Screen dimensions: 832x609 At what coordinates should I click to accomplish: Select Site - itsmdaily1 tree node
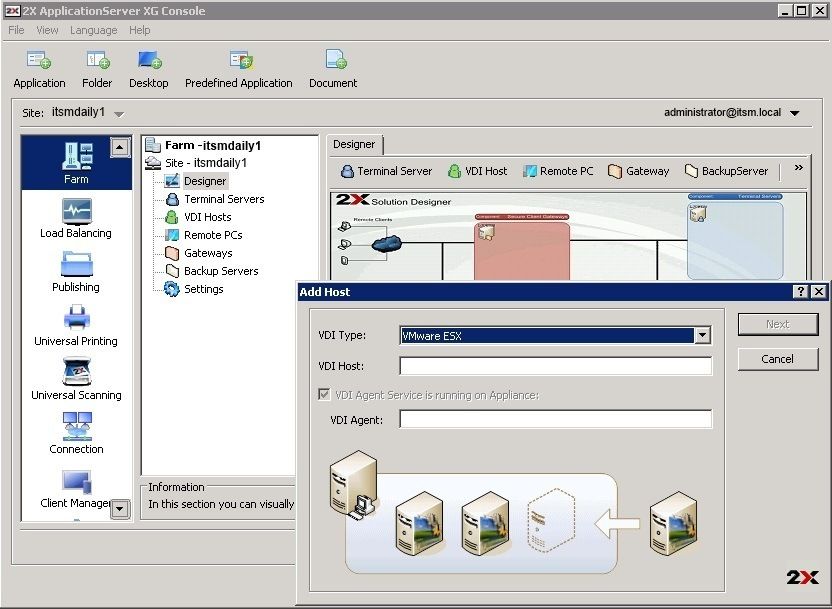tap(196, 163)
